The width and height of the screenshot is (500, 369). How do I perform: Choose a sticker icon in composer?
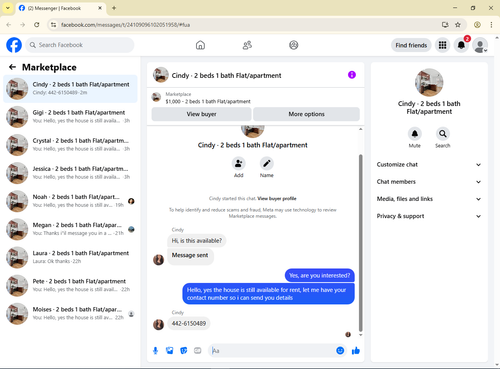(184, 351)
